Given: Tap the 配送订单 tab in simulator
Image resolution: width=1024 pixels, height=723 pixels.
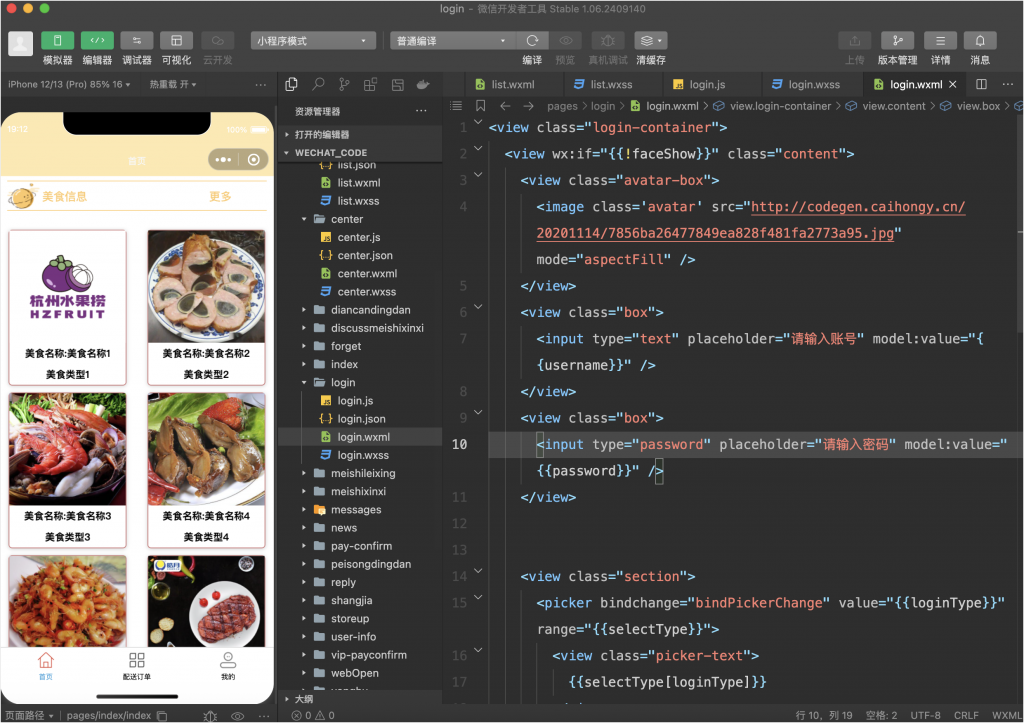Looking at the screenshot, I should (137, 666).
